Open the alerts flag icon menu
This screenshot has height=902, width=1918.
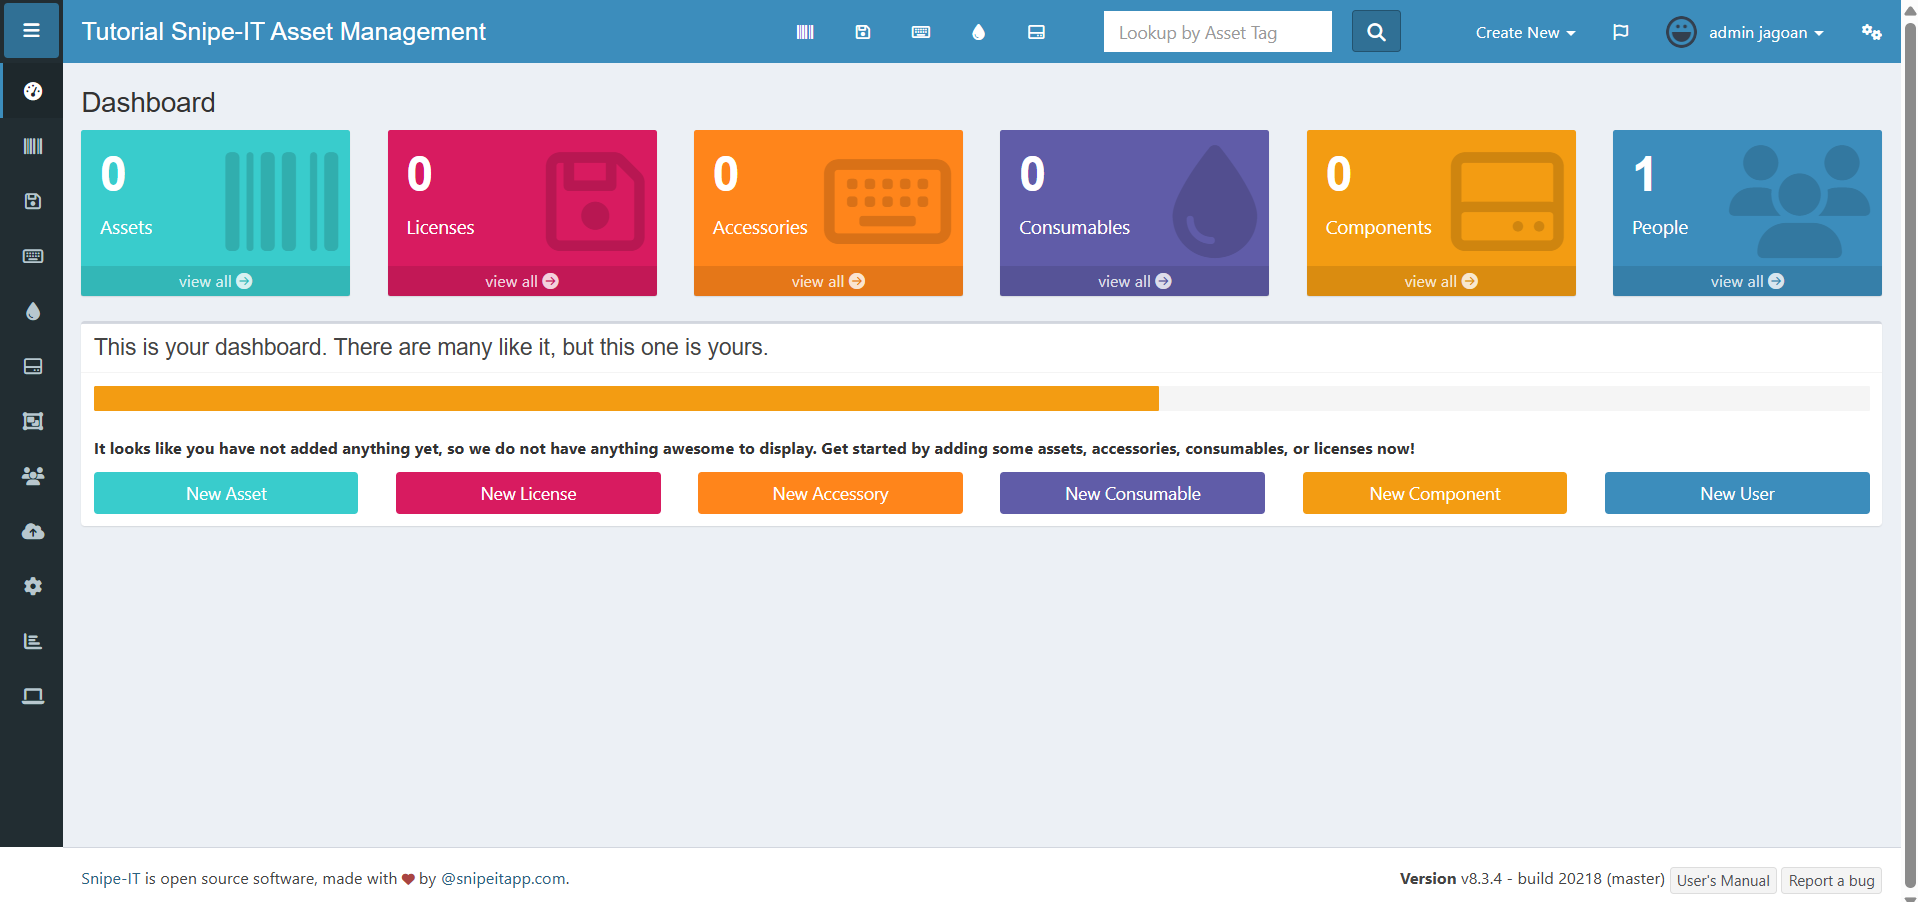[1620, 32]
